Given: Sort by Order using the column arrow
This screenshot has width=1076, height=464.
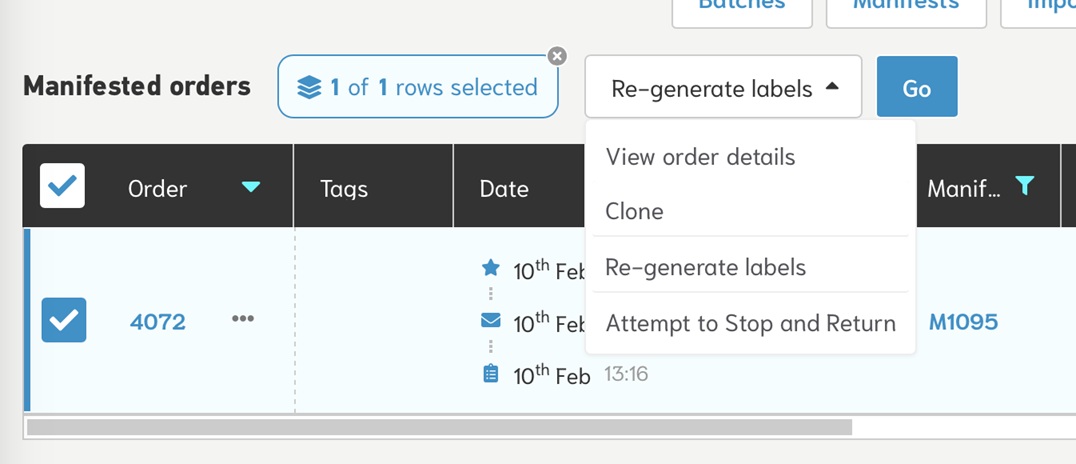Looking at the screenshot, I should pos(251,187).
